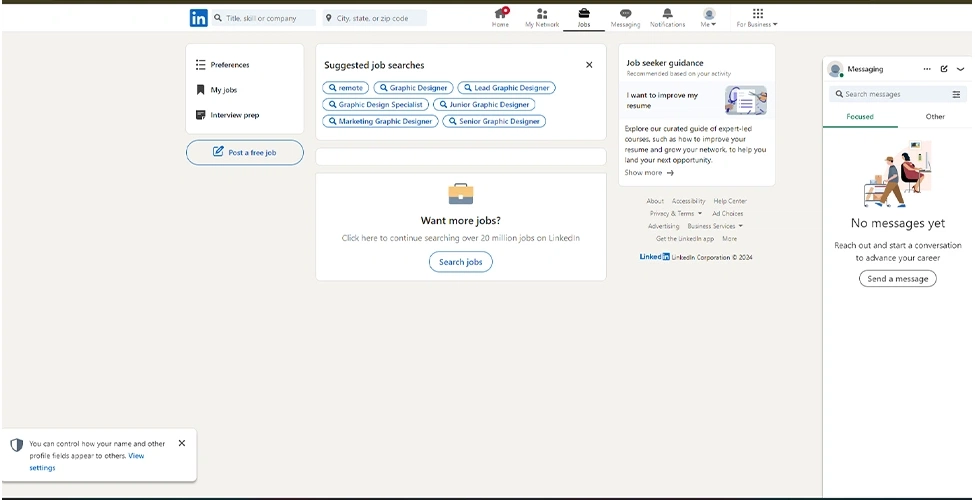
Task: Open the Home nav icon
Action: (500, 17)
